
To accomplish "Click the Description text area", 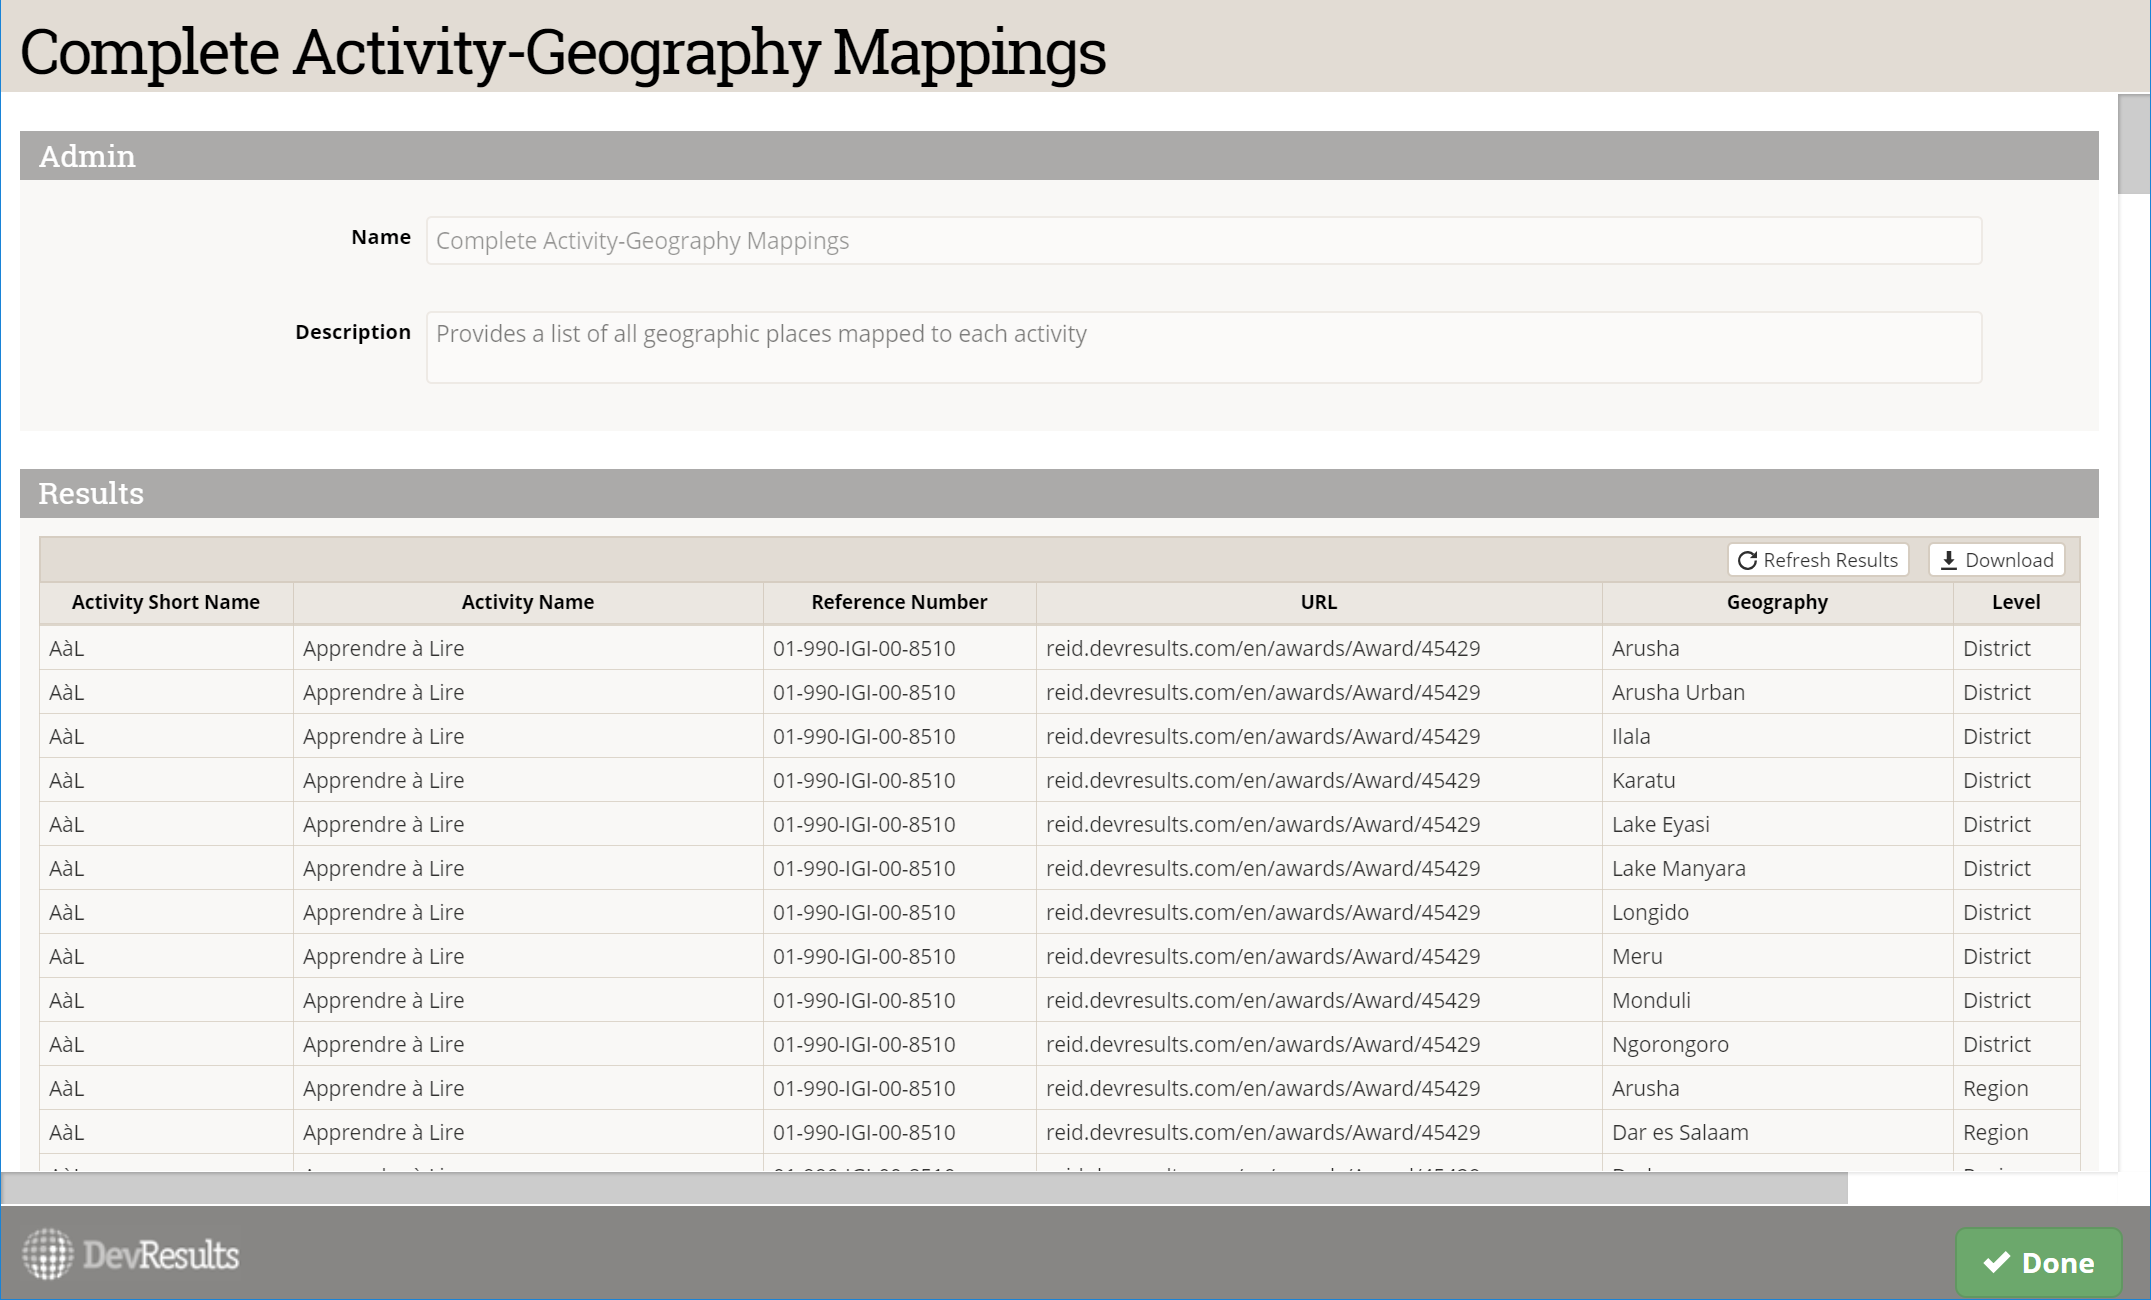I will (1203, 347).
